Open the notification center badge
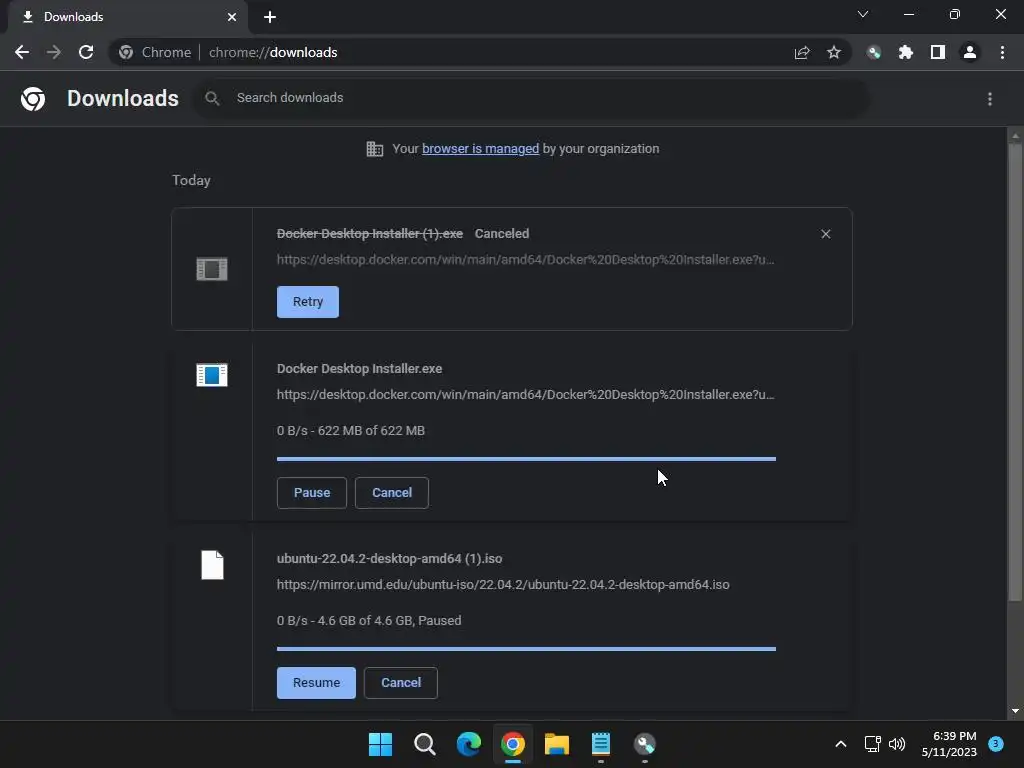This screenshot has height=768, width=1024. [996, 744]
